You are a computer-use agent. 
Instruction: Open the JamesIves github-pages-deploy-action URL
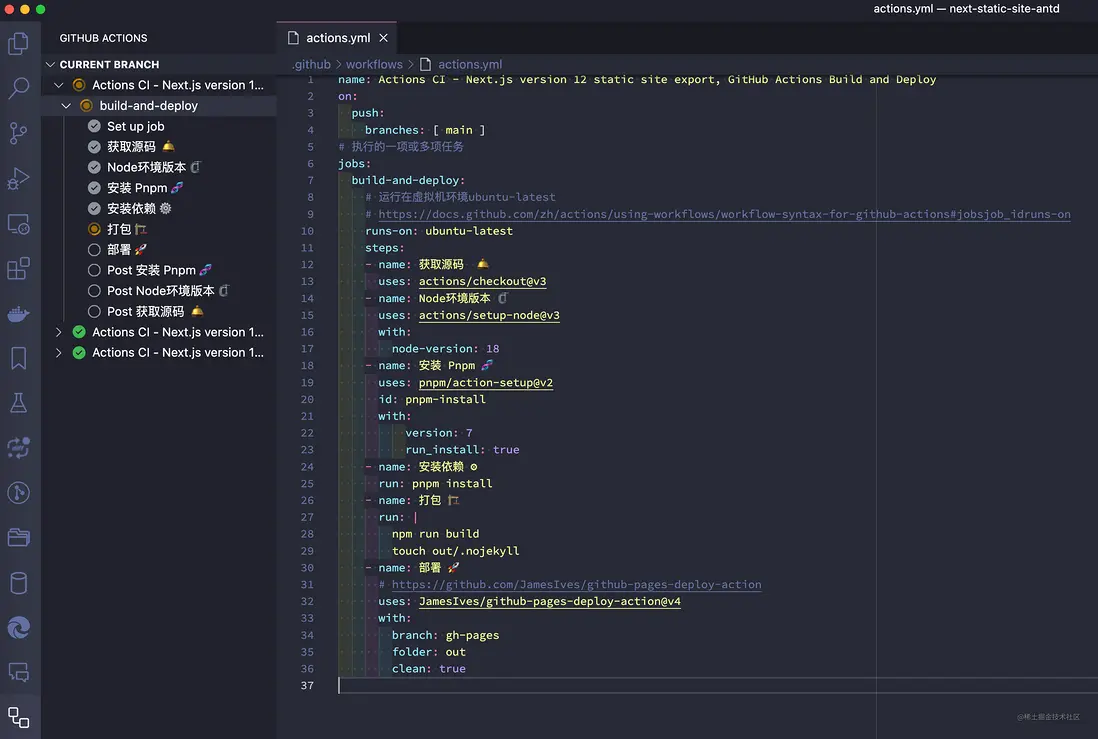coord(576,584)
